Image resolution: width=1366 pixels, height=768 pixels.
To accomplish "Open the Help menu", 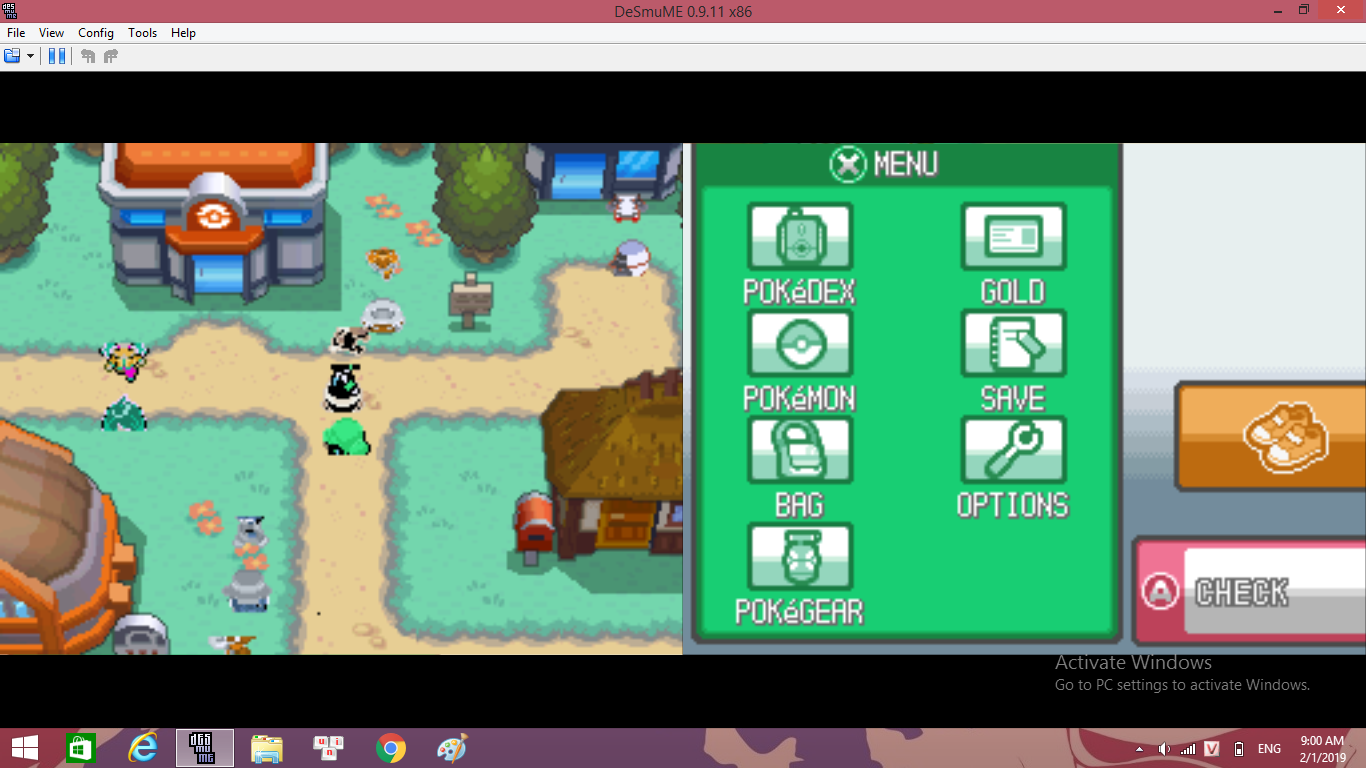I will pos(183,33).
